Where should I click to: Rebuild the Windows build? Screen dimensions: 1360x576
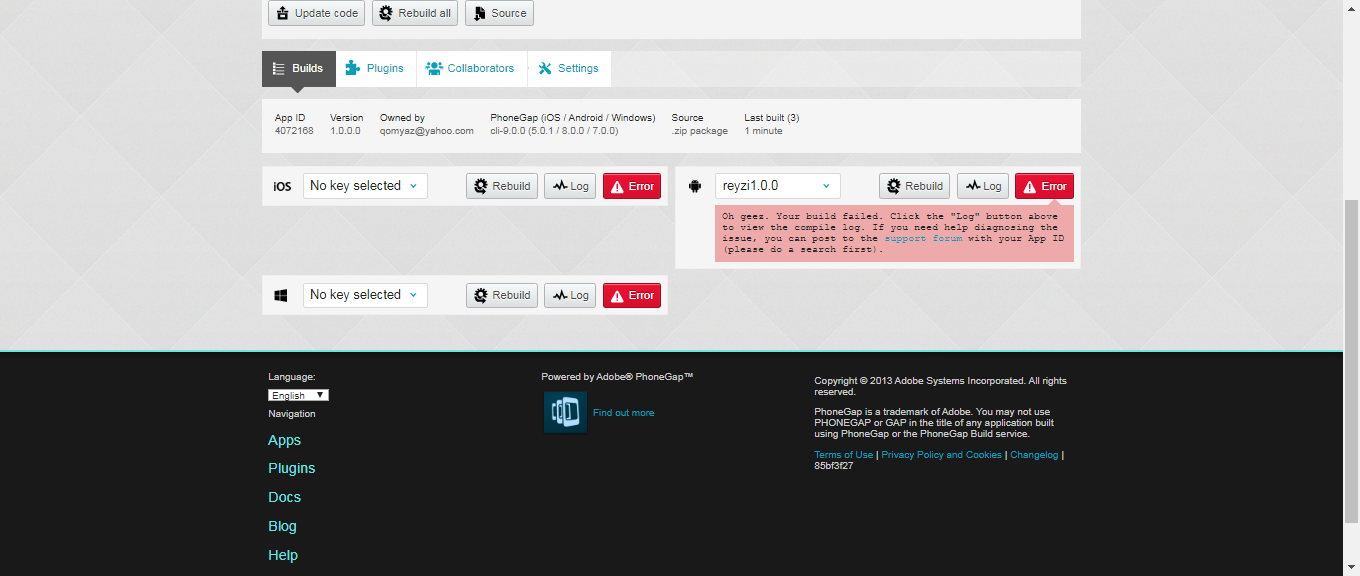click(x=502, y=295)
